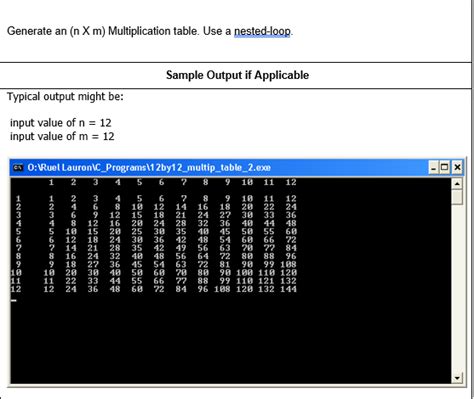Minimize the 12by12_multip_table_2.exe console window
474x399 pixels.
tap(433, 167)
